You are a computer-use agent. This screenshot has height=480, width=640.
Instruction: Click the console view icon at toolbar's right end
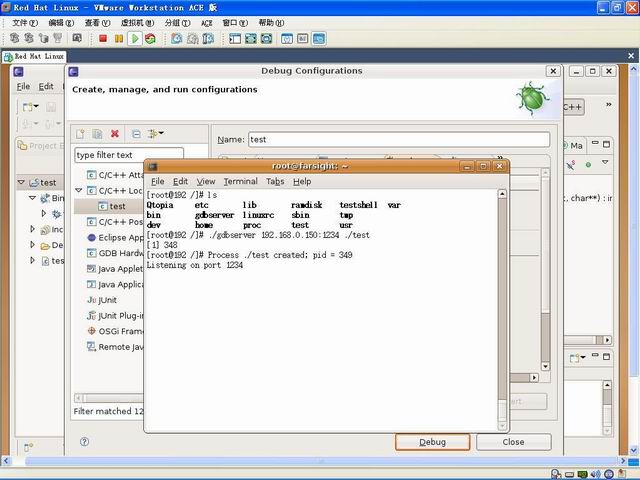tap(318, 39)
